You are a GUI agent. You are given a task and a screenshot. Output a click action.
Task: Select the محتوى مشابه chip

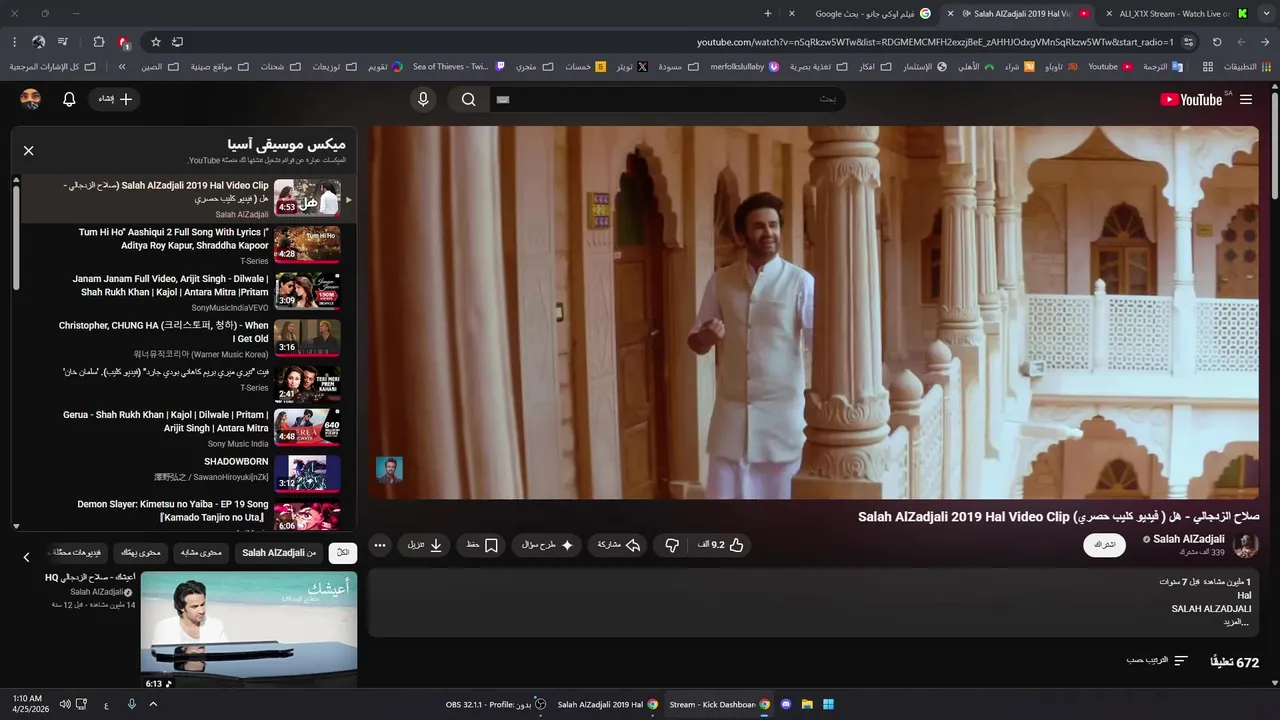[x=202, y=552]
